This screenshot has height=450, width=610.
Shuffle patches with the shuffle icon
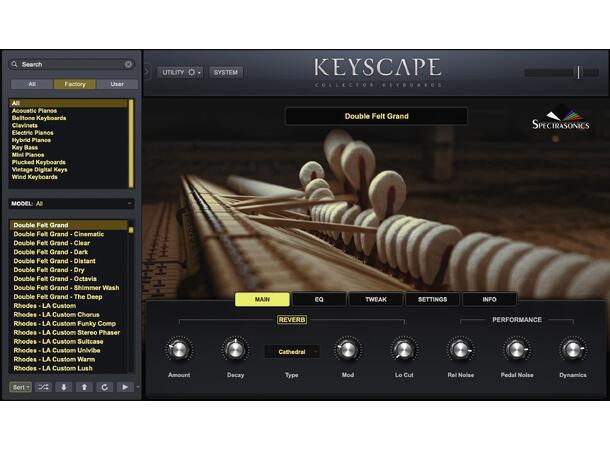coord(43,387)
